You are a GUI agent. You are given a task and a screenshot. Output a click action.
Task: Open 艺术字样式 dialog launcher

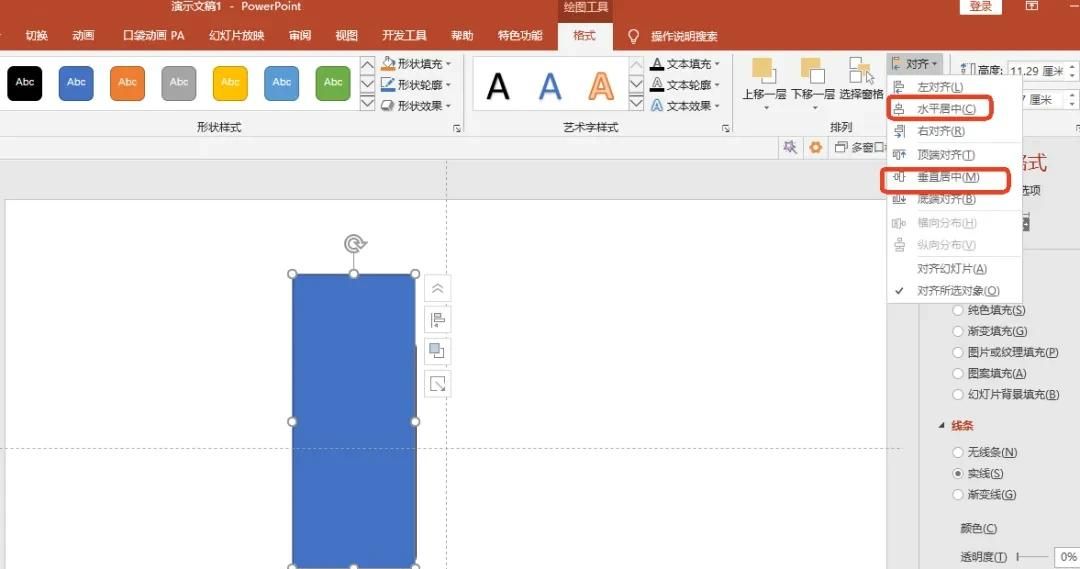(725, 128)
